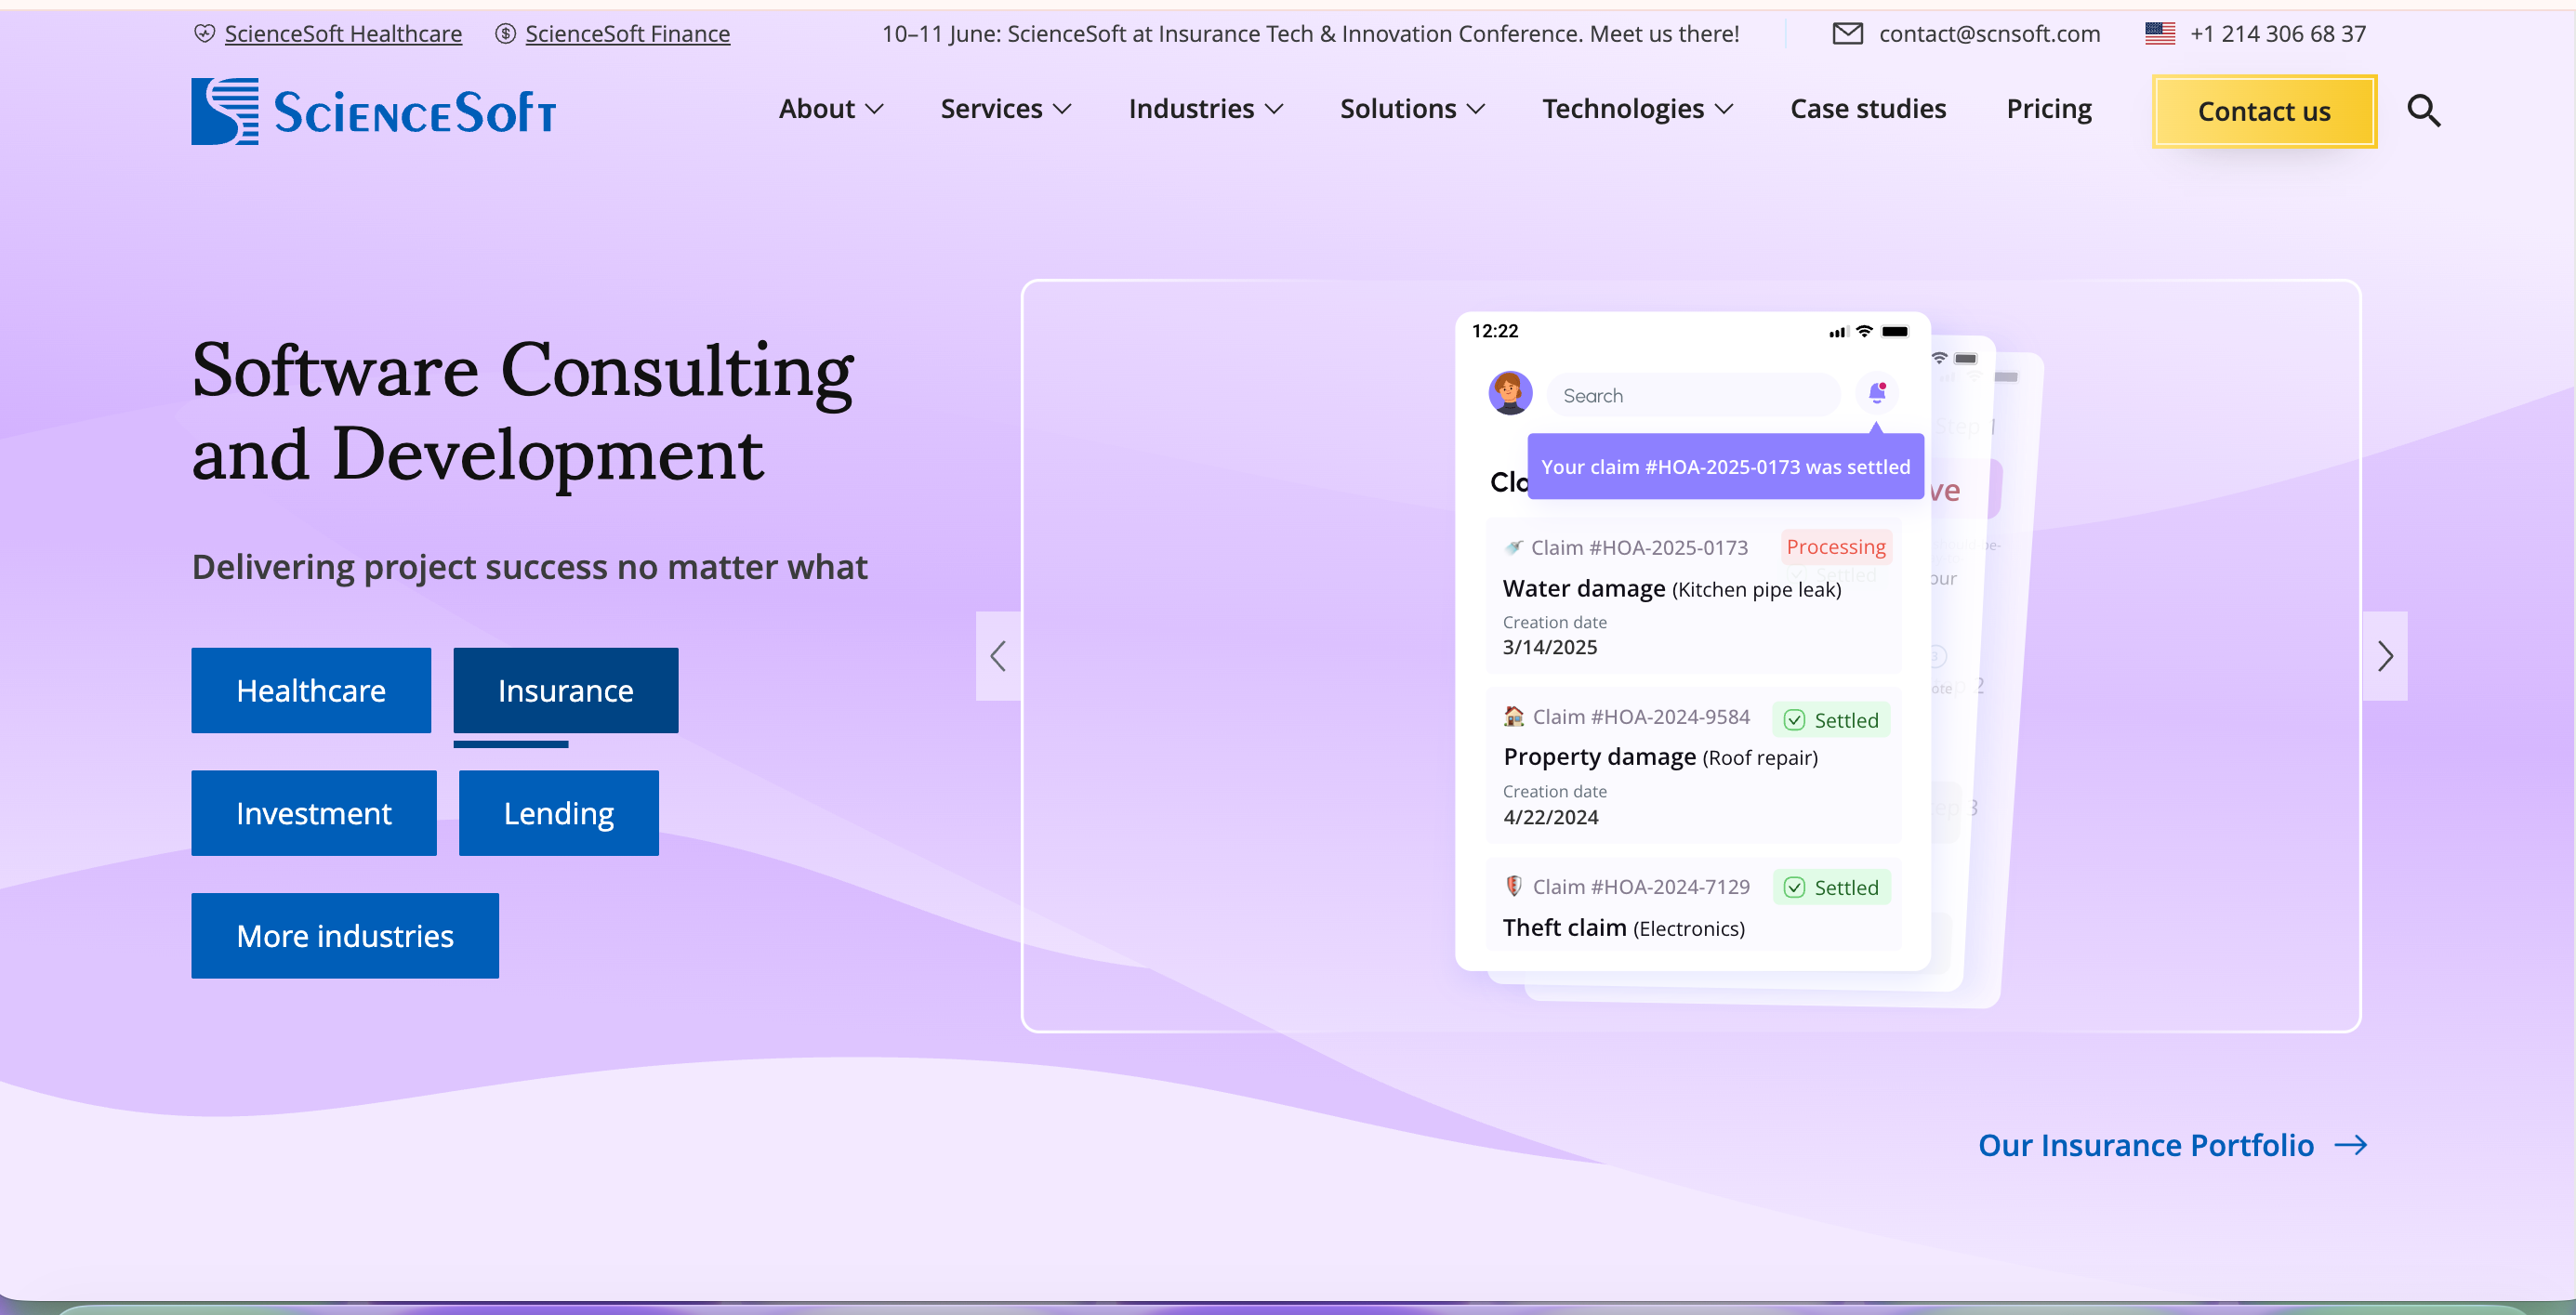Viewport: 2576px width, 1315px height.
Task: Click the arrow after Our Insurance Portfolio
Action: click(x=2351, y=1145)
